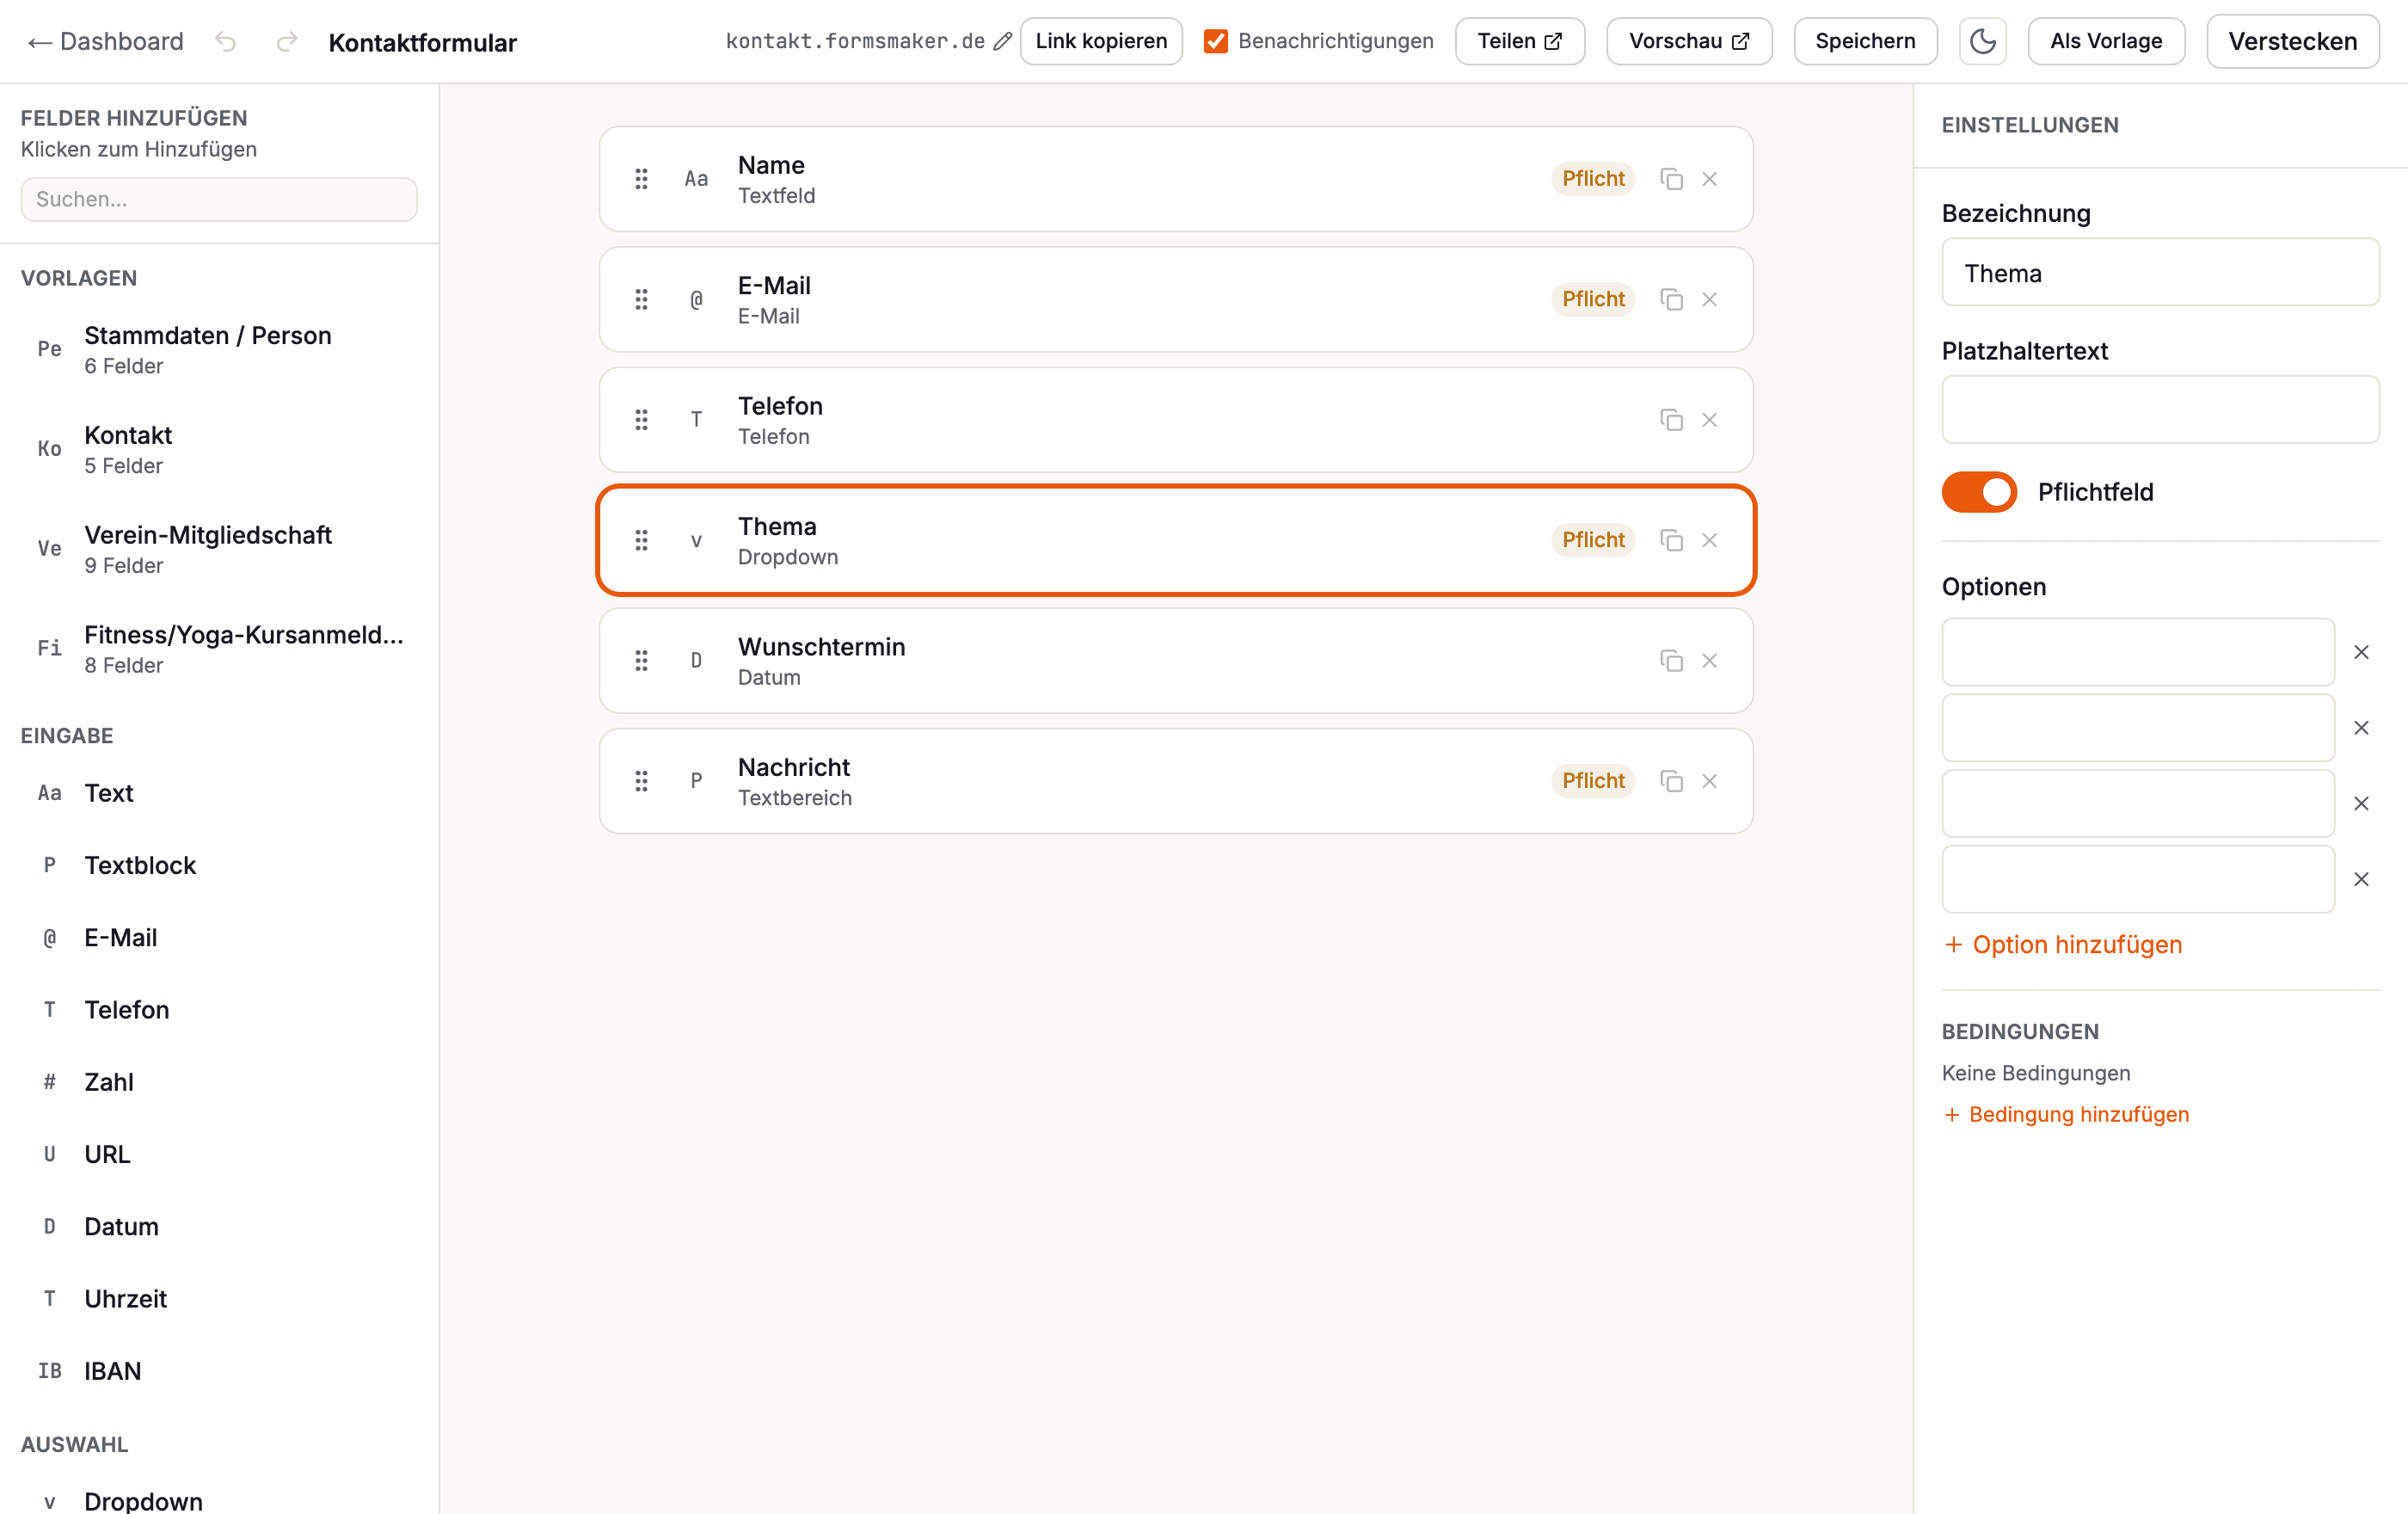2408x1514 pixels.
Task: Delete the Wunschtermin field
Action: pyautogui.click(x=1709, y=661)
